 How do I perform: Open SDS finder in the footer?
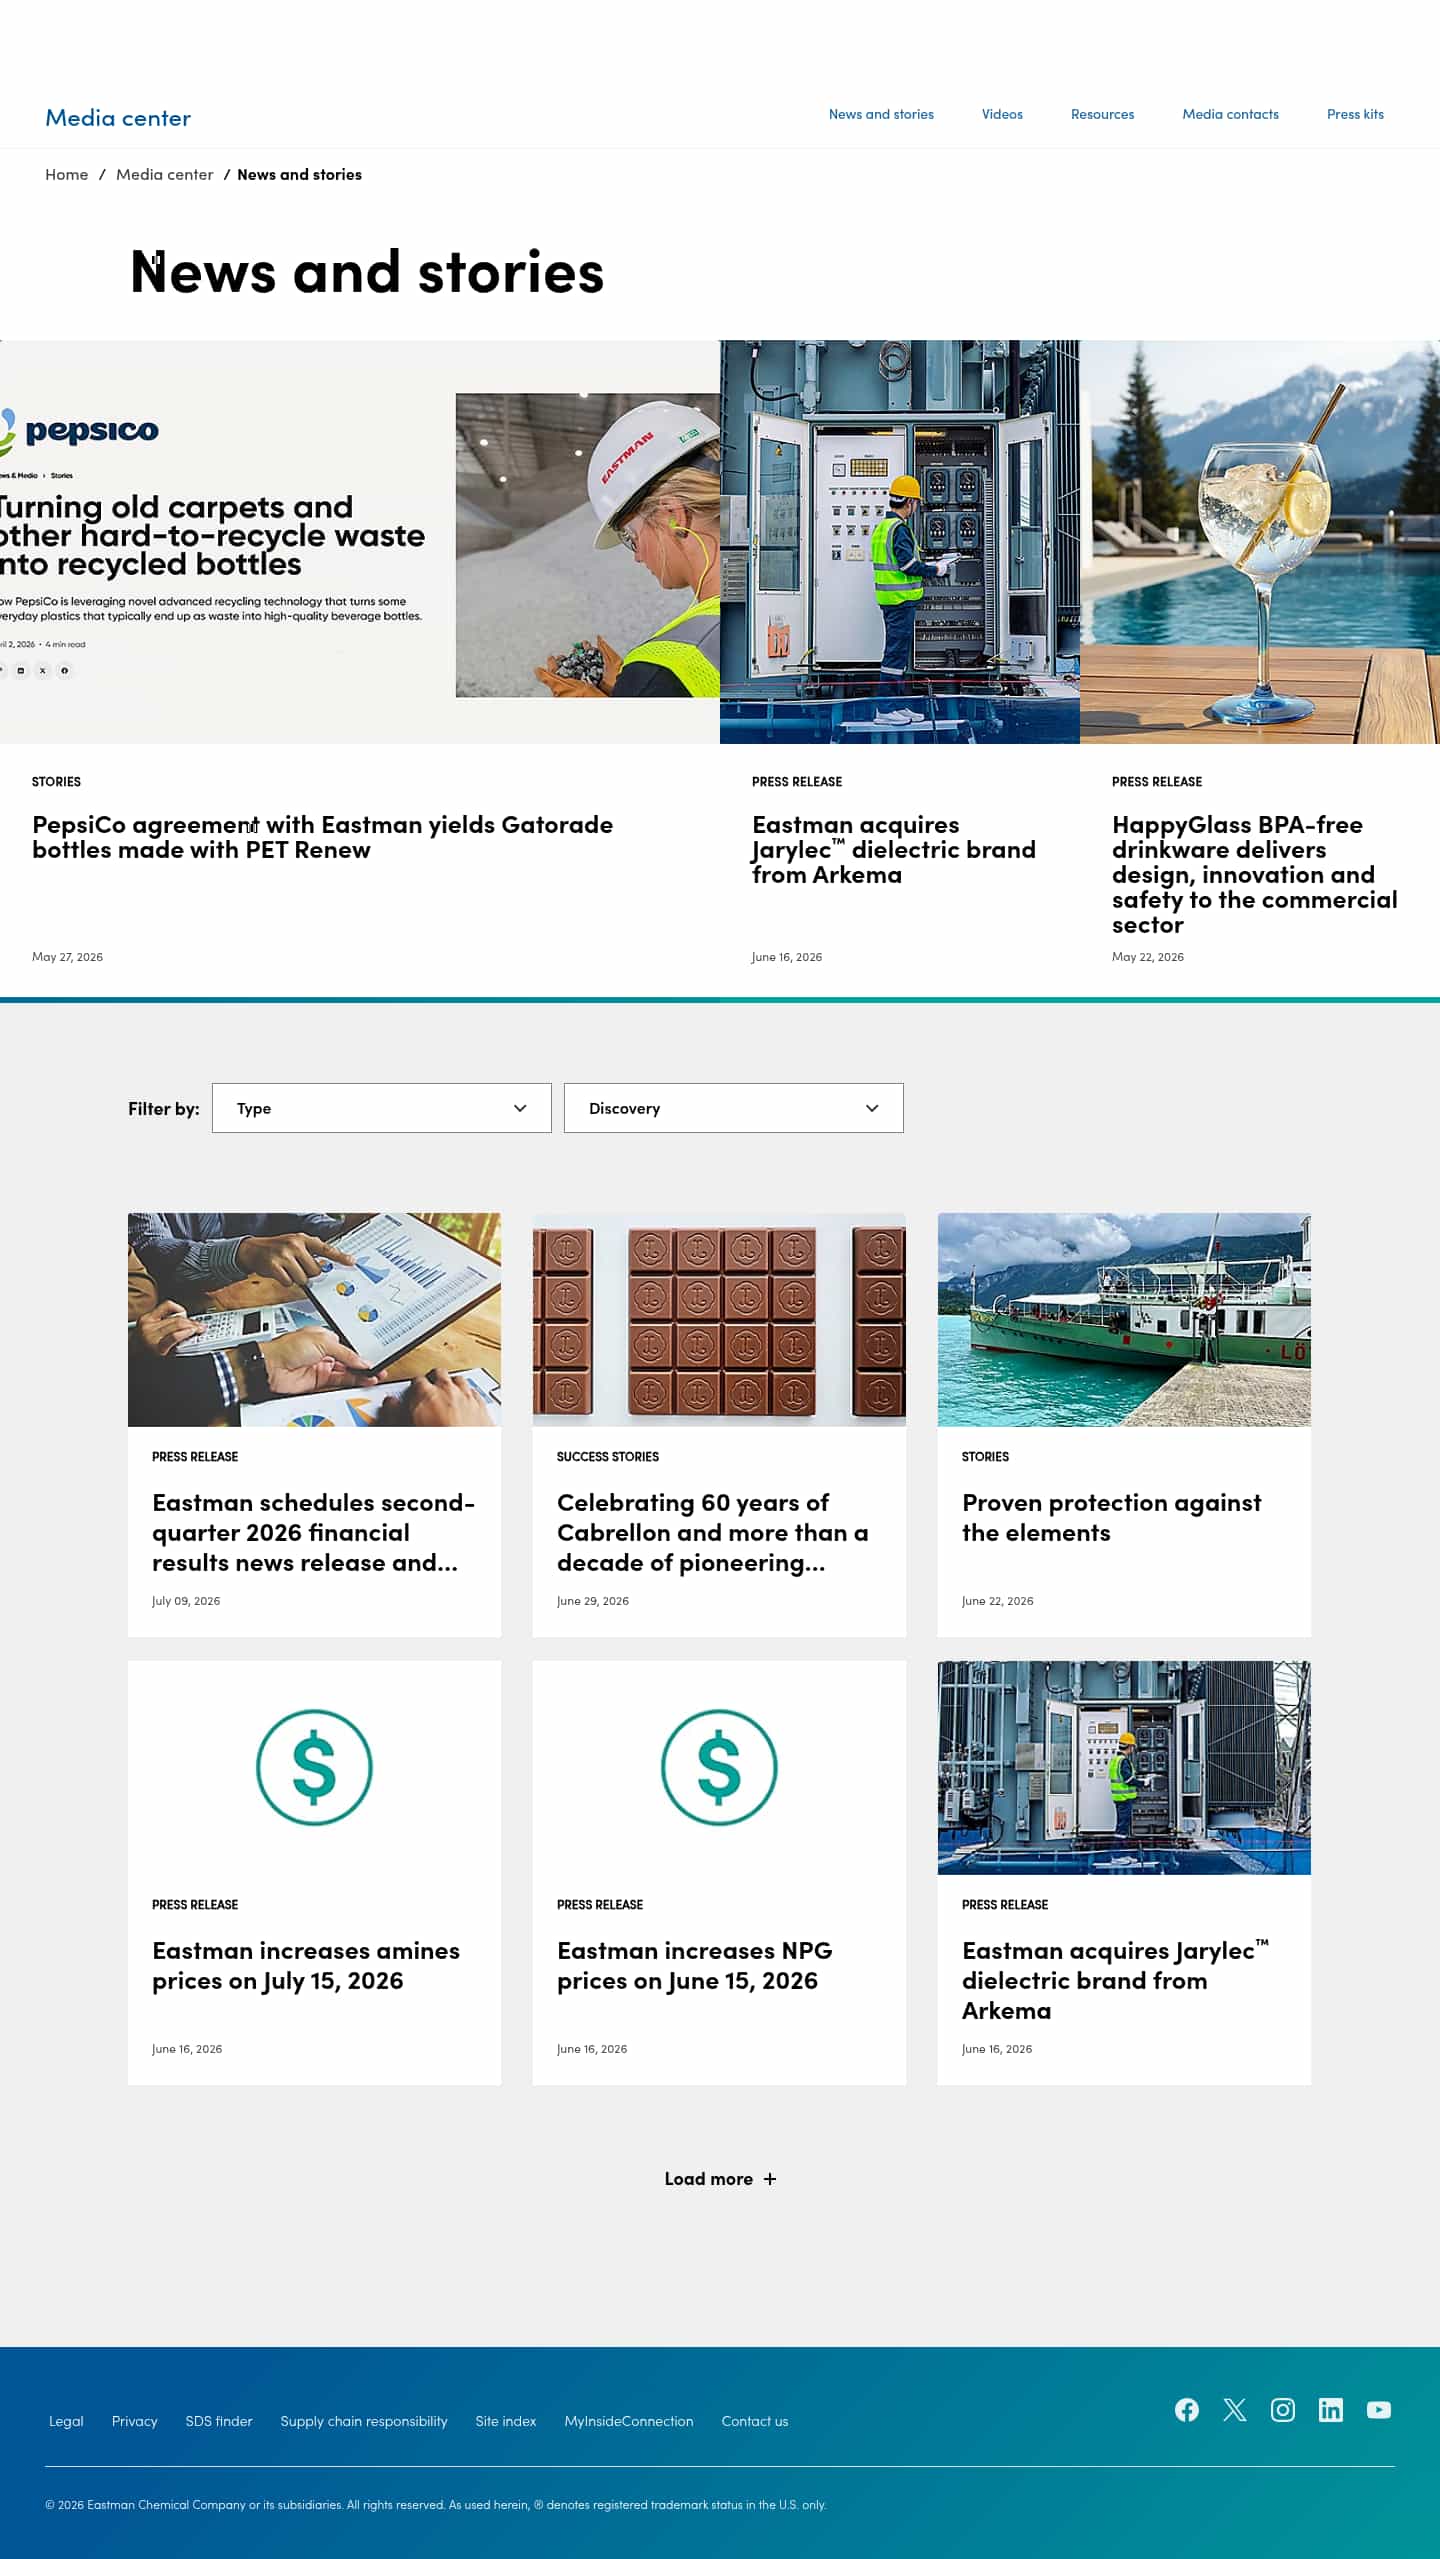point(219,2421)
